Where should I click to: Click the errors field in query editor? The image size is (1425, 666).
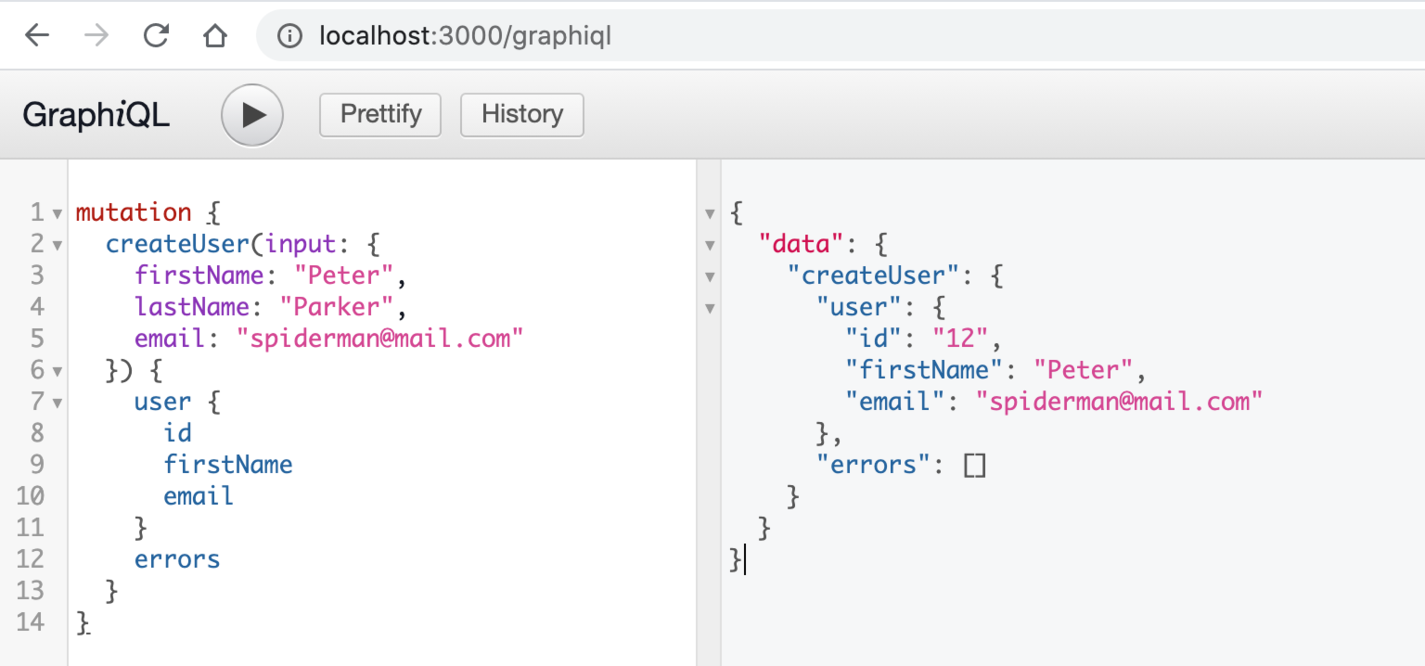pos(177,559)
